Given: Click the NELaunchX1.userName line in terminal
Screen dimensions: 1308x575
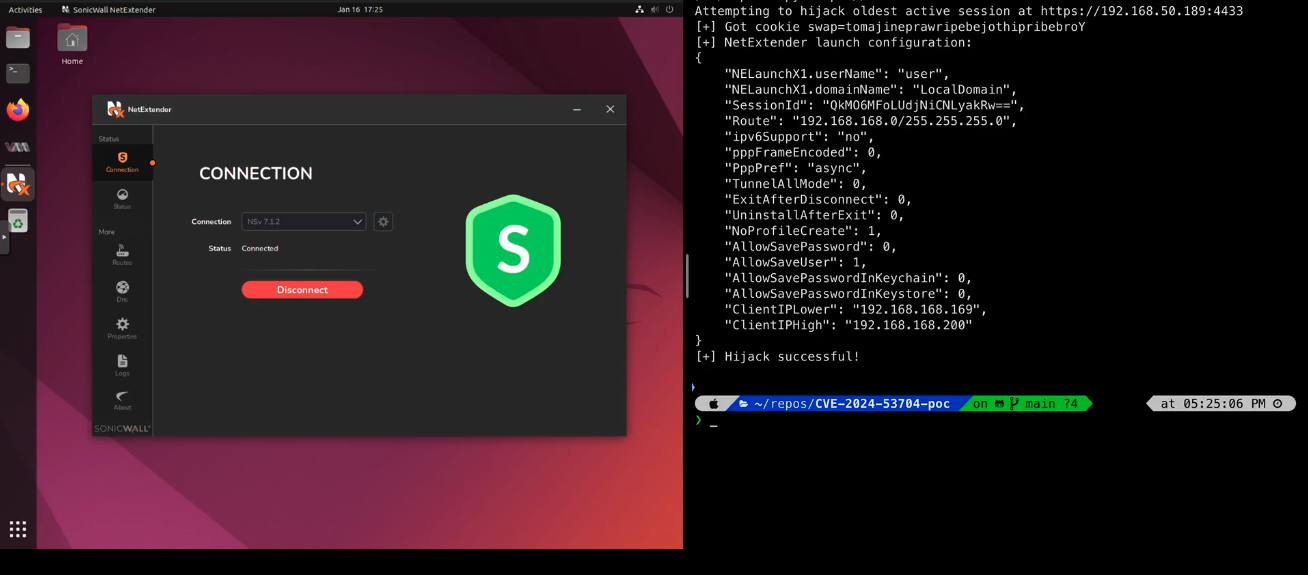Looking at the screenshot, I should pyautogui.click(x=837, y=74).
